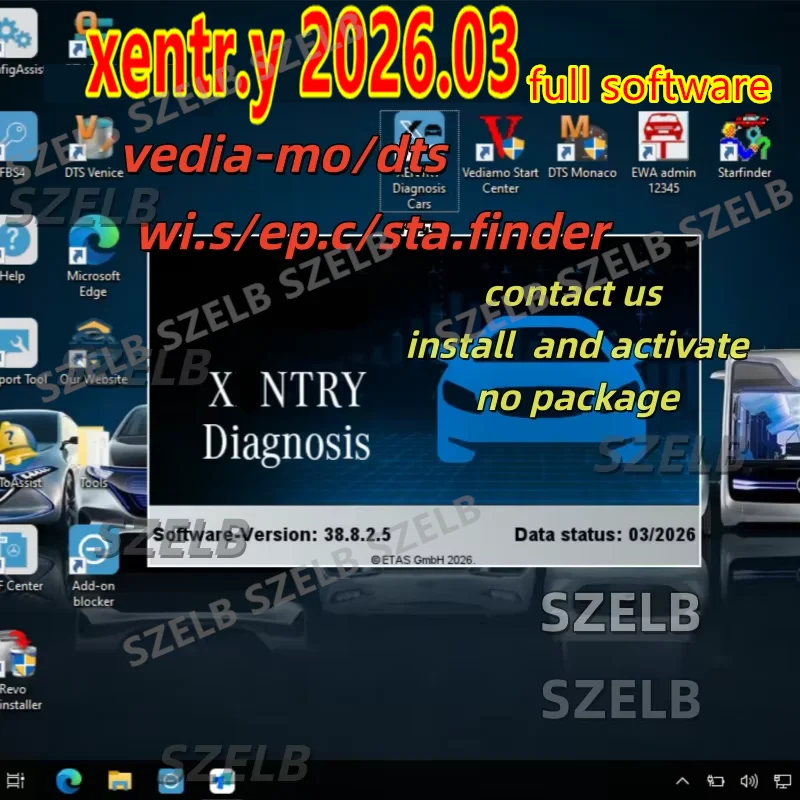Launch Microsoft Edge from the desktop
This screenshot has width=800, height=800.
pyautogui.click(x=93, y=257)
